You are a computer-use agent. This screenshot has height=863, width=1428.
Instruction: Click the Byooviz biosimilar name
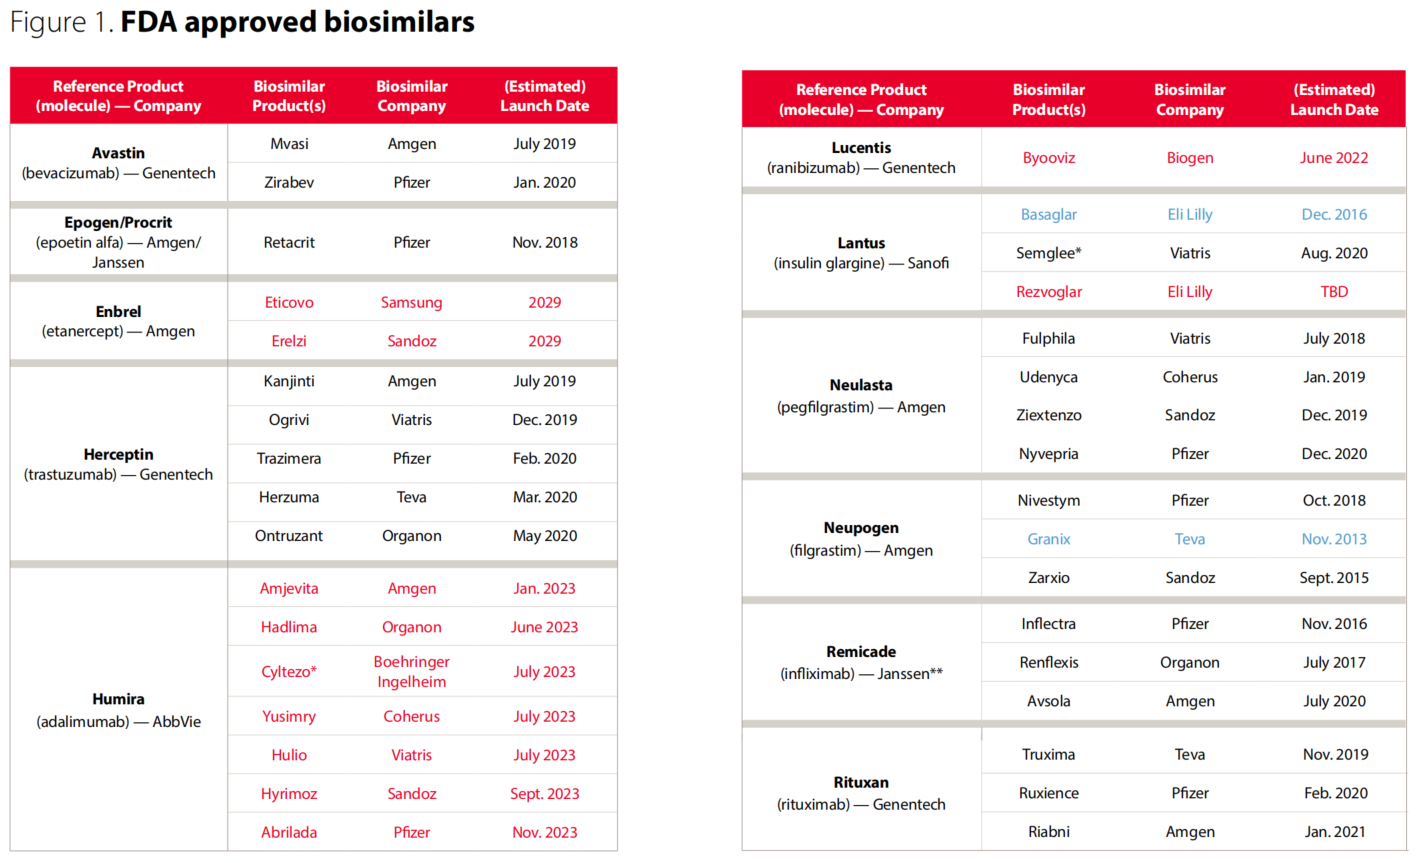[1048, 158]
